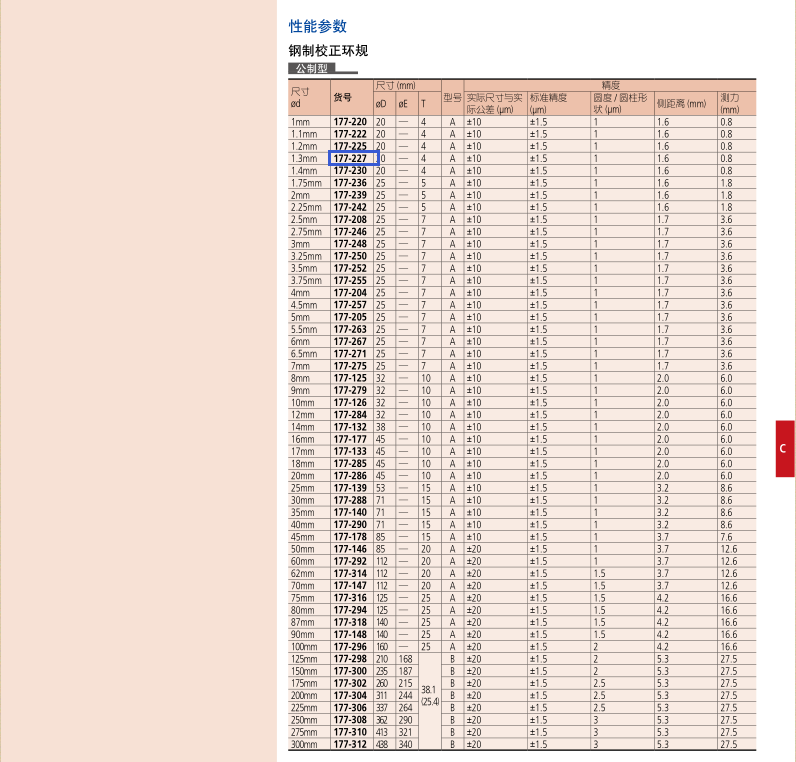796x762 pixels.
Task: Select item number 177-220
Action: (350, 122)
